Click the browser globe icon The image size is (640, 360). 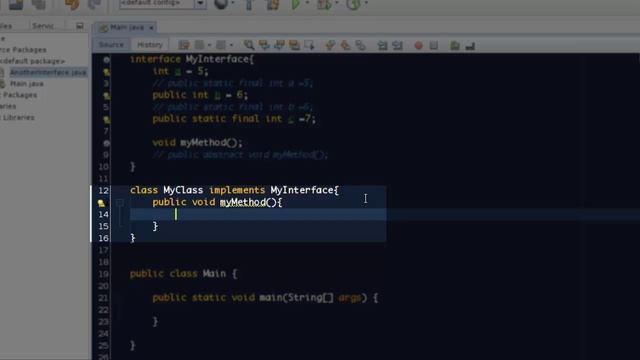click(221, 4)
